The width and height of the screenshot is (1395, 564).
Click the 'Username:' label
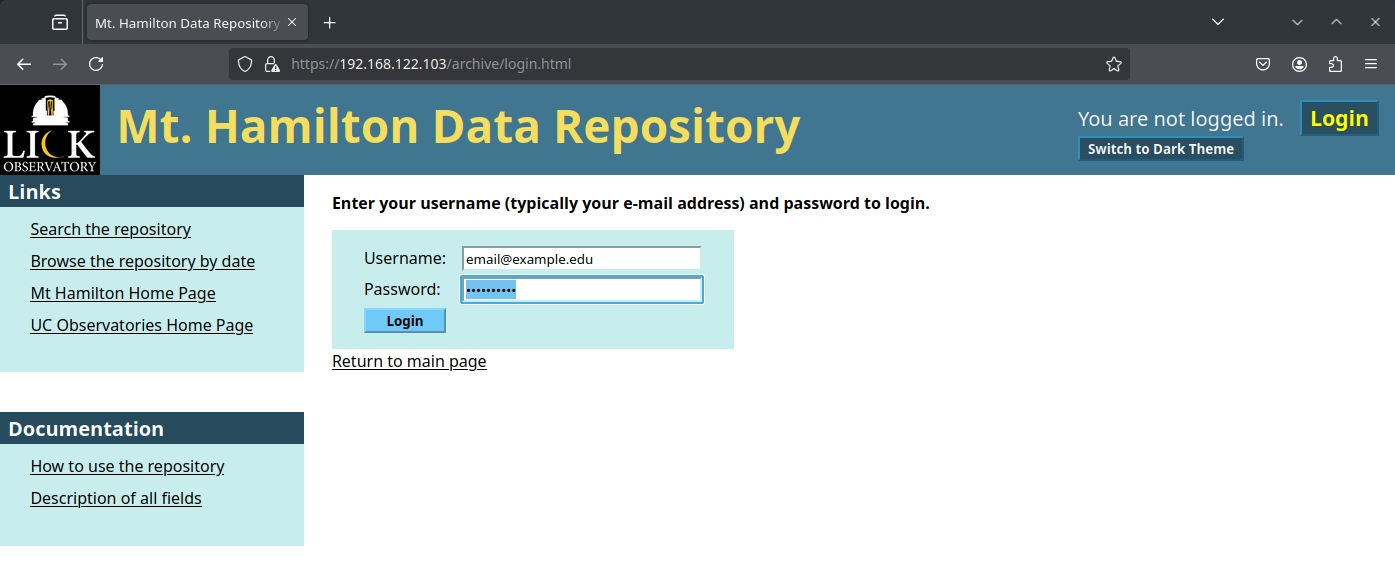(x=405, y=258)
